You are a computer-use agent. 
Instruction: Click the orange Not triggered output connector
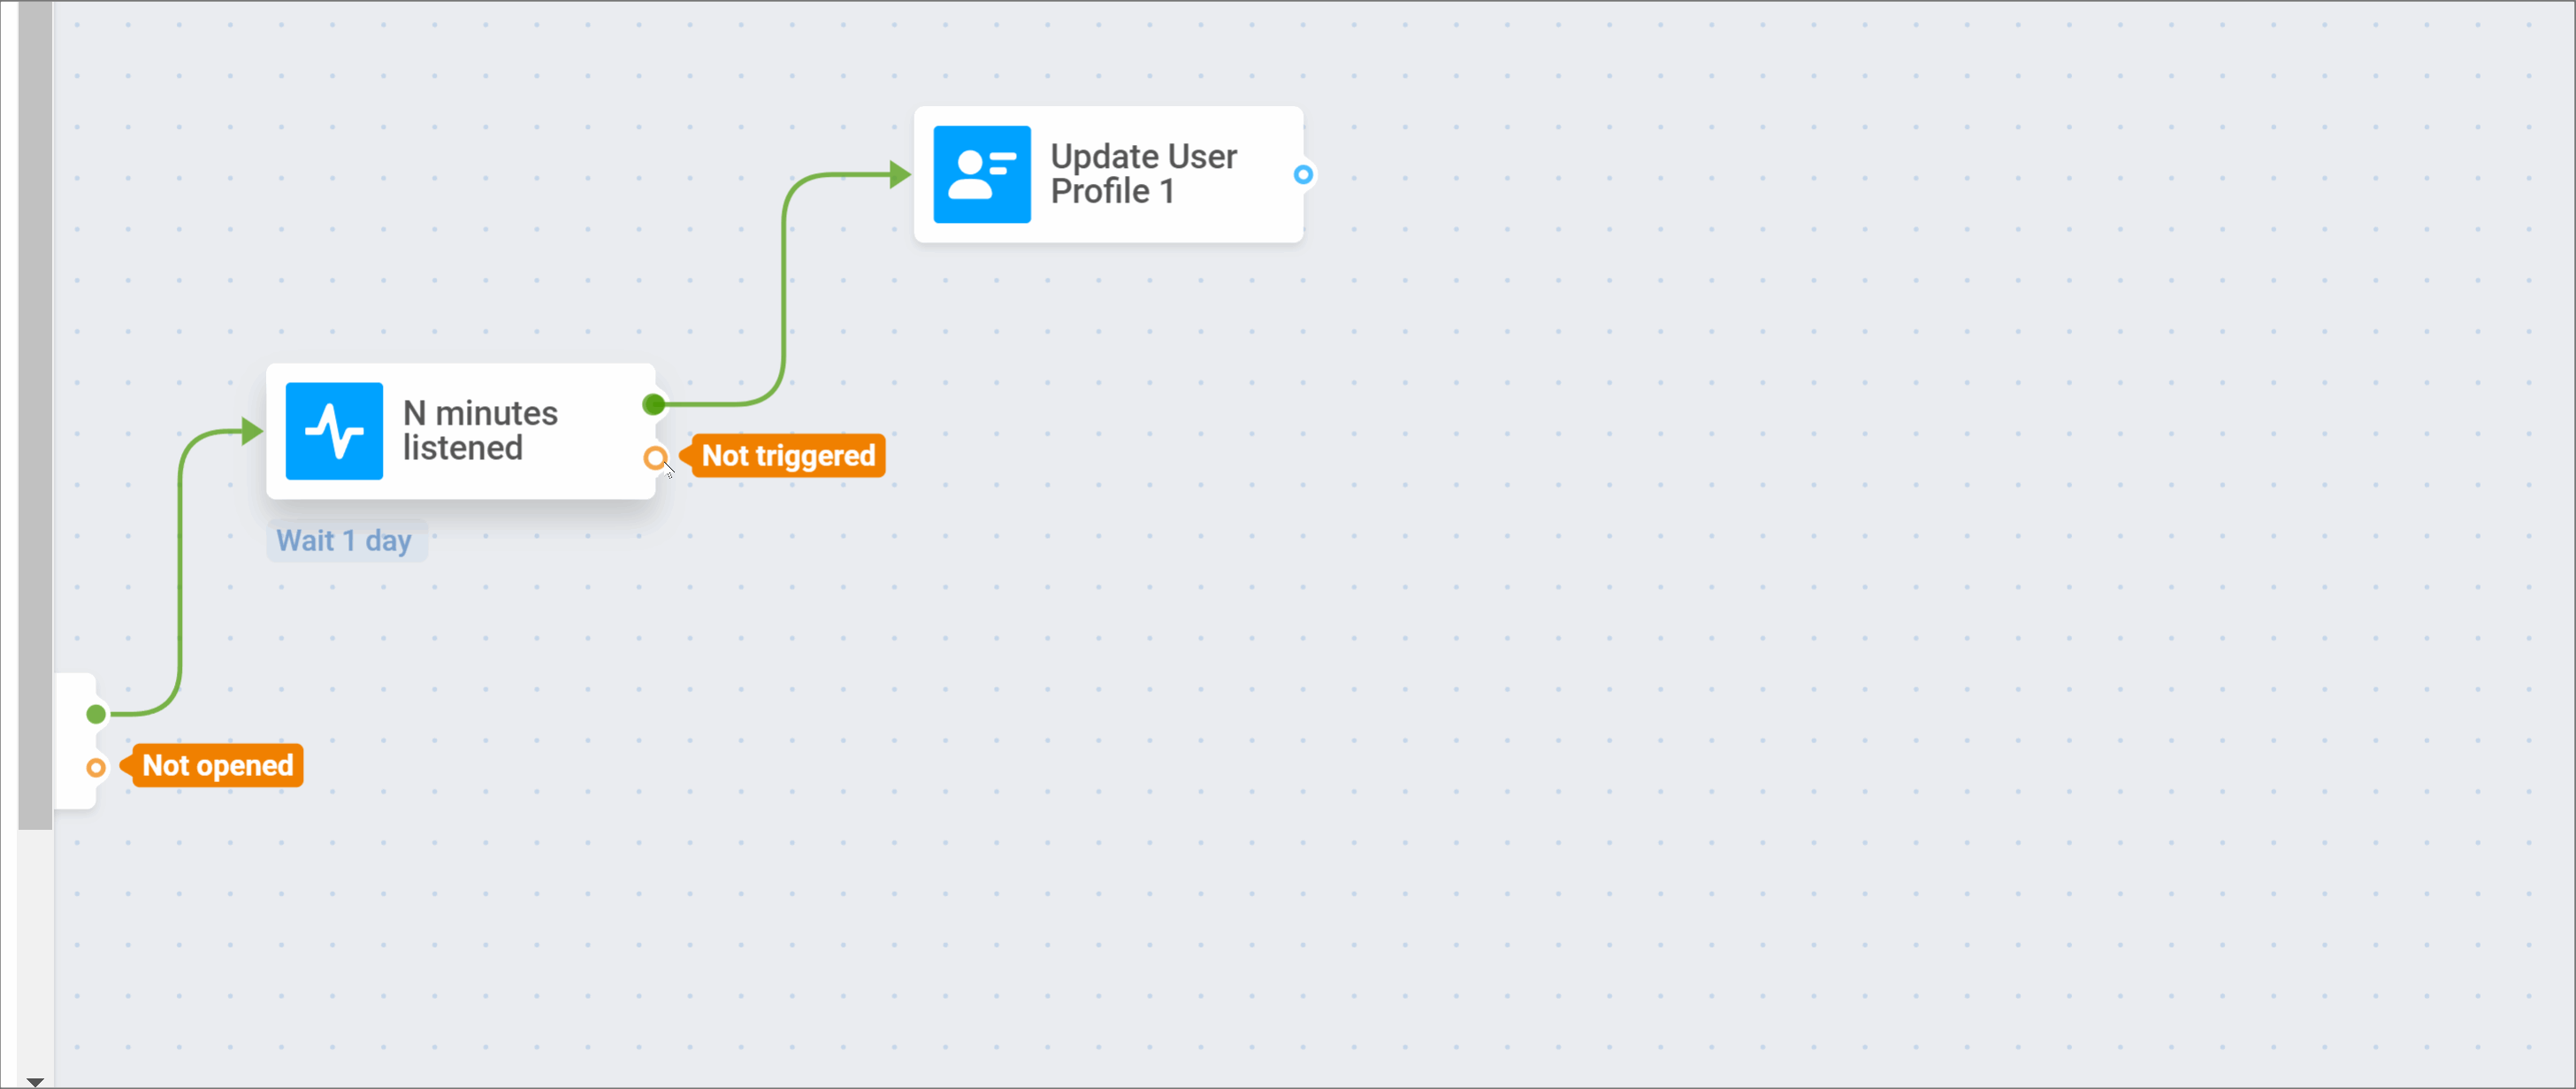click(655, 458)
